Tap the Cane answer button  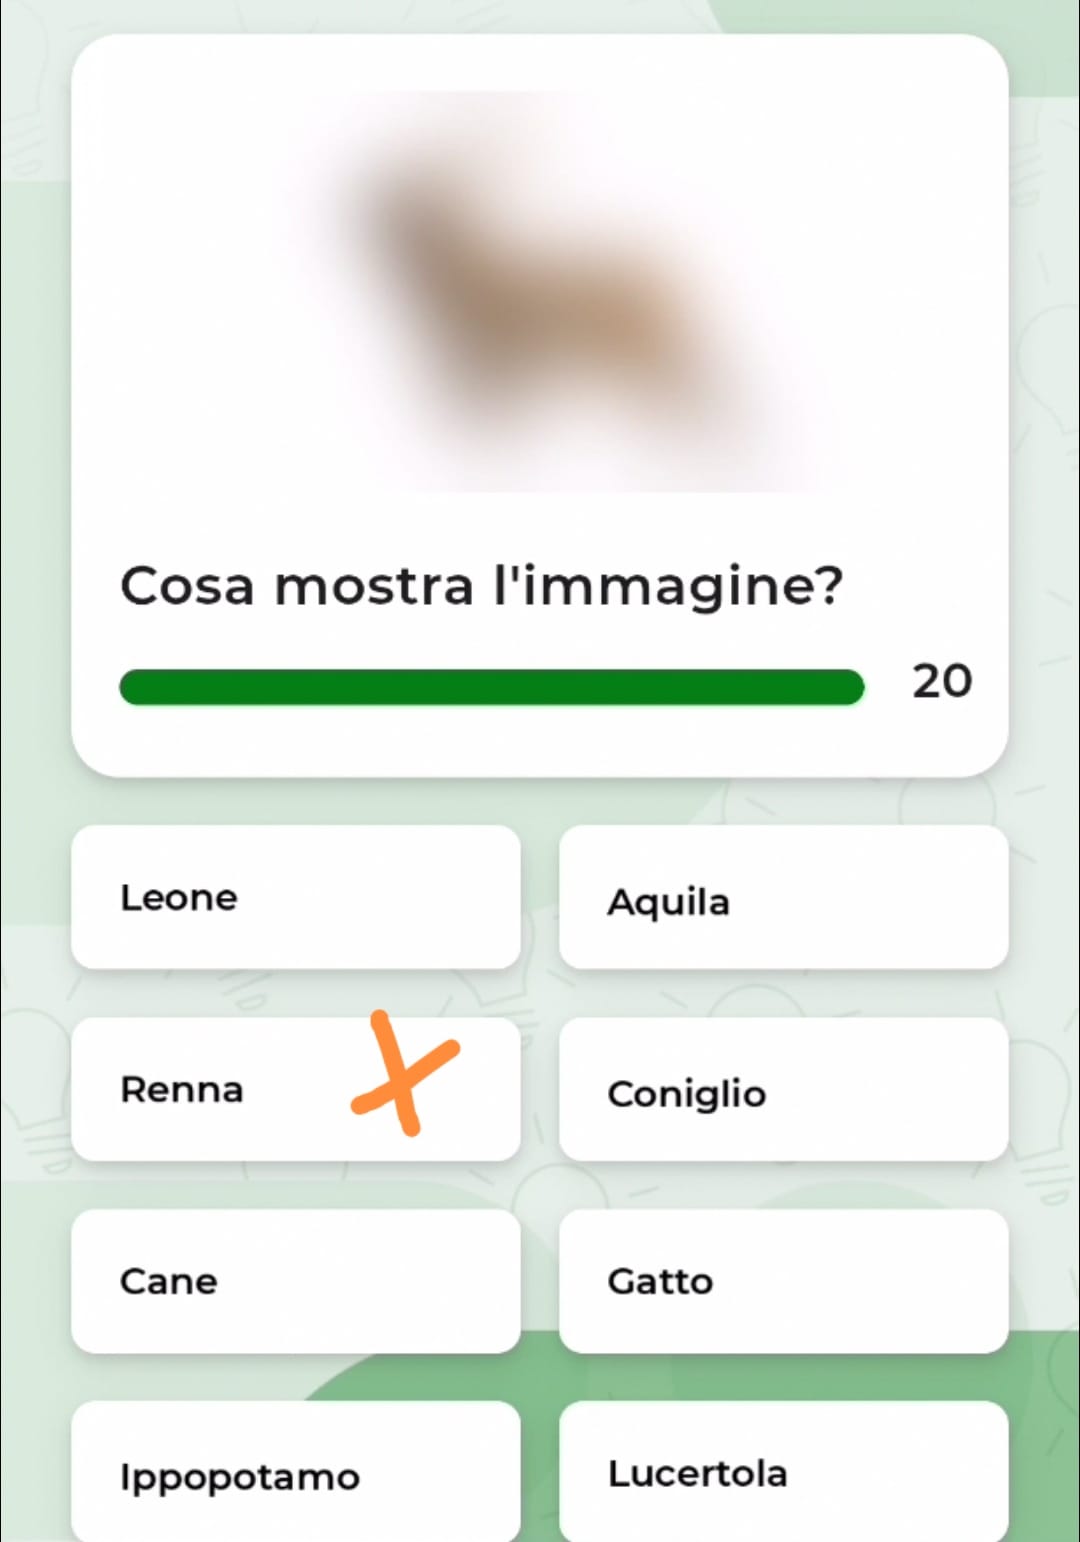(x=295, y=1281)
